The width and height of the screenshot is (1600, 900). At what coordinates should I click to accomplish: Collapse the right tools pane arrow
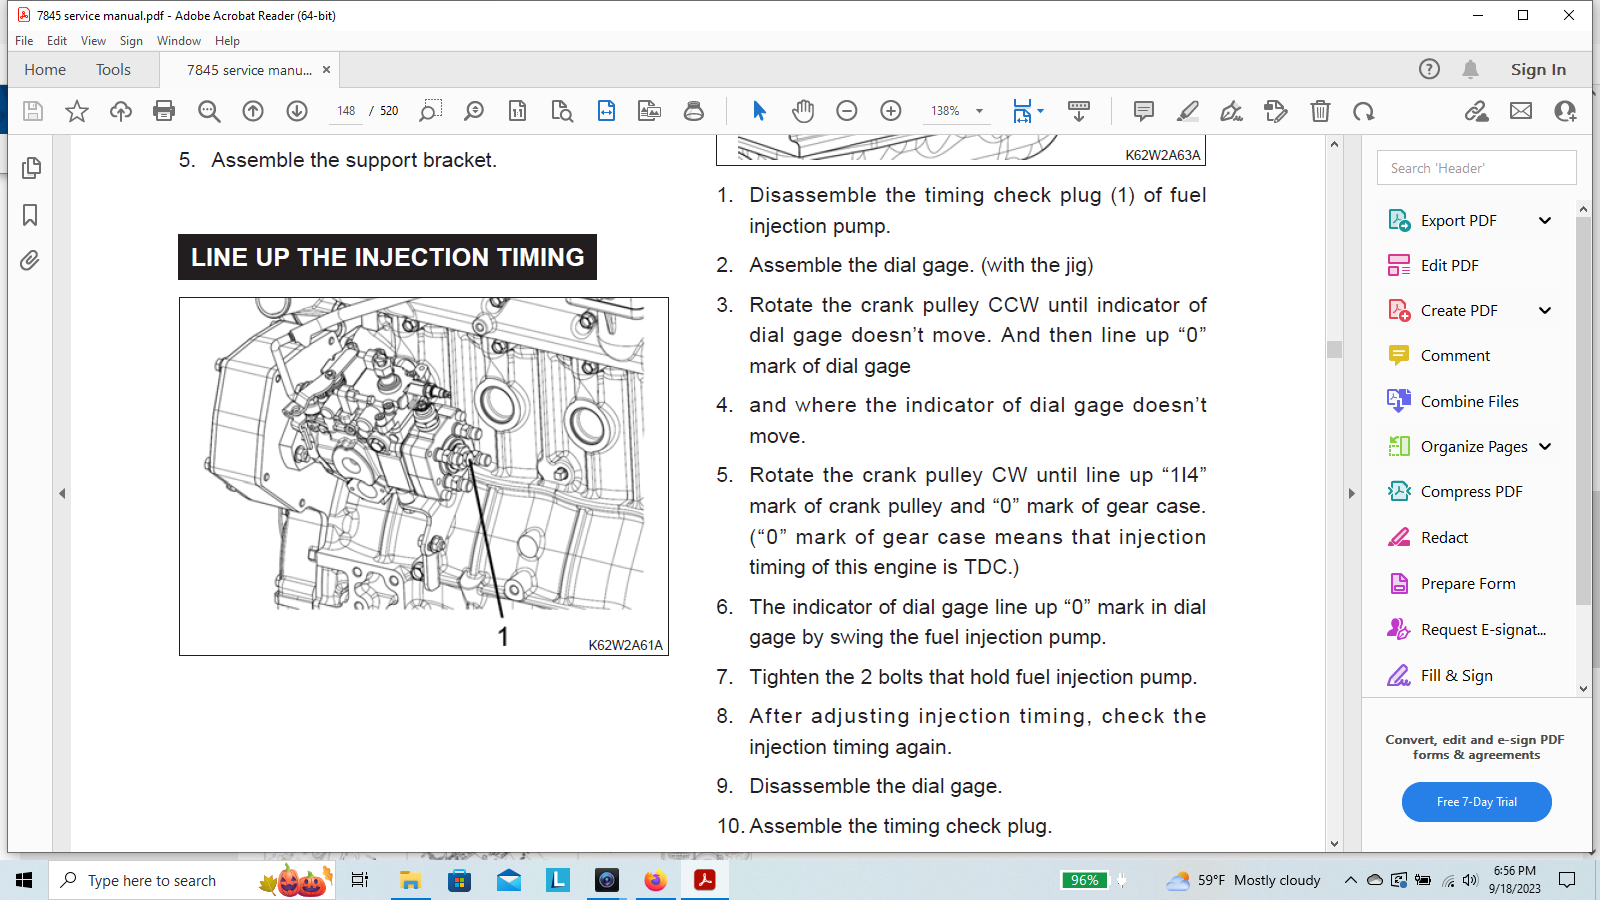(1351, 493)
